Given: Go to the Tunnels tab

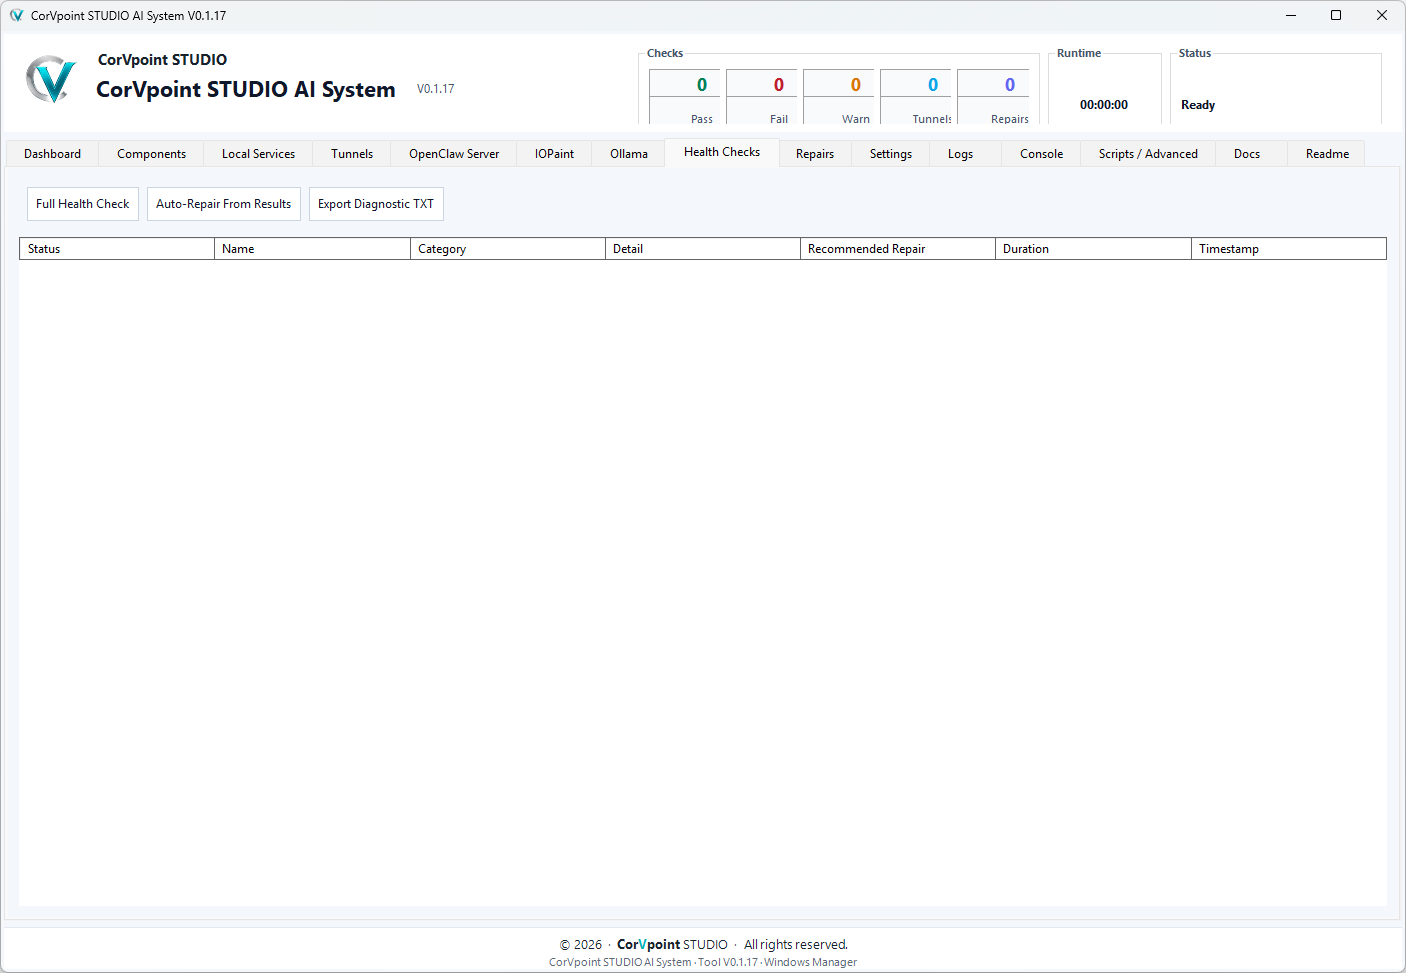Looking at the screenshot, I should tap(352, 154).
